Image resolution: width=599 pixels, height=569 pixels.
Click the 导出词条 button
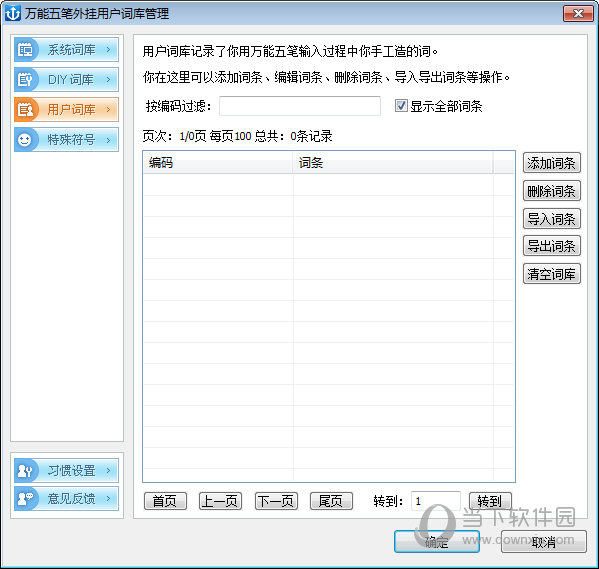(x=551, y=246)
